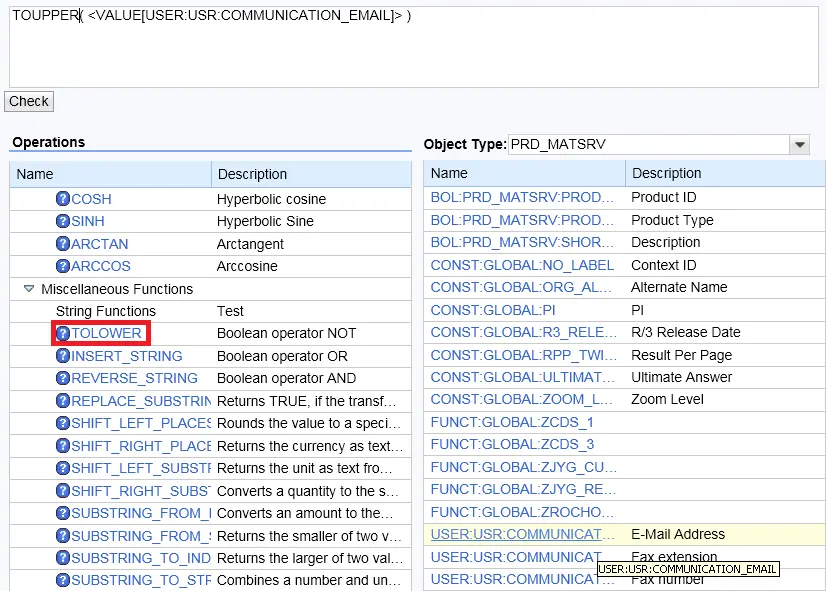Click the help icon beside ARCCOS
This screenshot has height=591, width=826.
tap(63, 266)
